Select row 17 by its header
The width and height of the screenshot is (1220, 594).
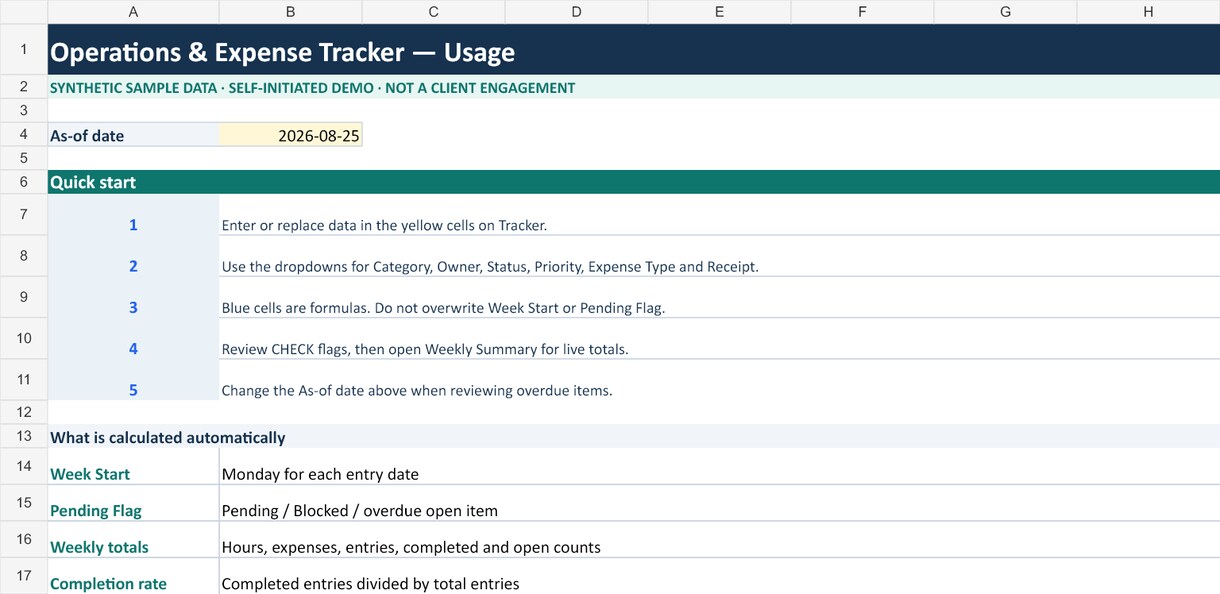[24, 576]
